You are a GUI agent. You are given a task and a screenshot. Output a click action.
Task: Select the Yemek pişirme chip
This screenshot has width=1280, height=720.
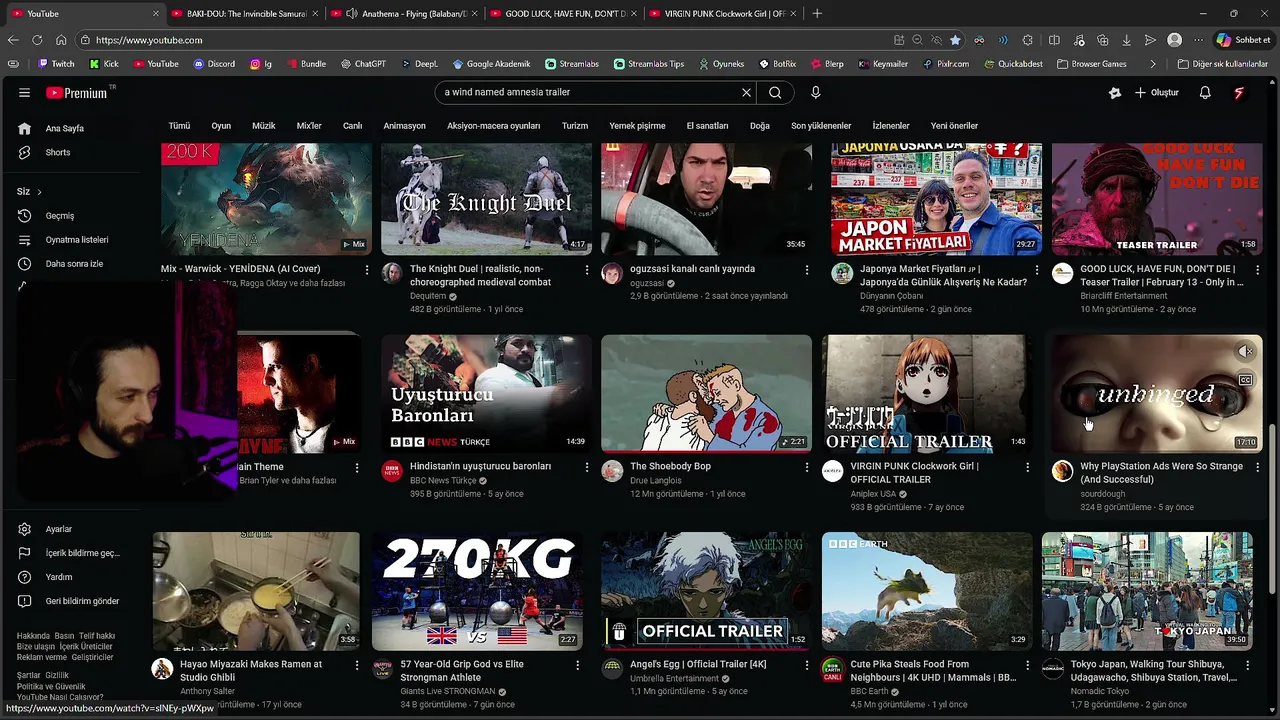637,126
